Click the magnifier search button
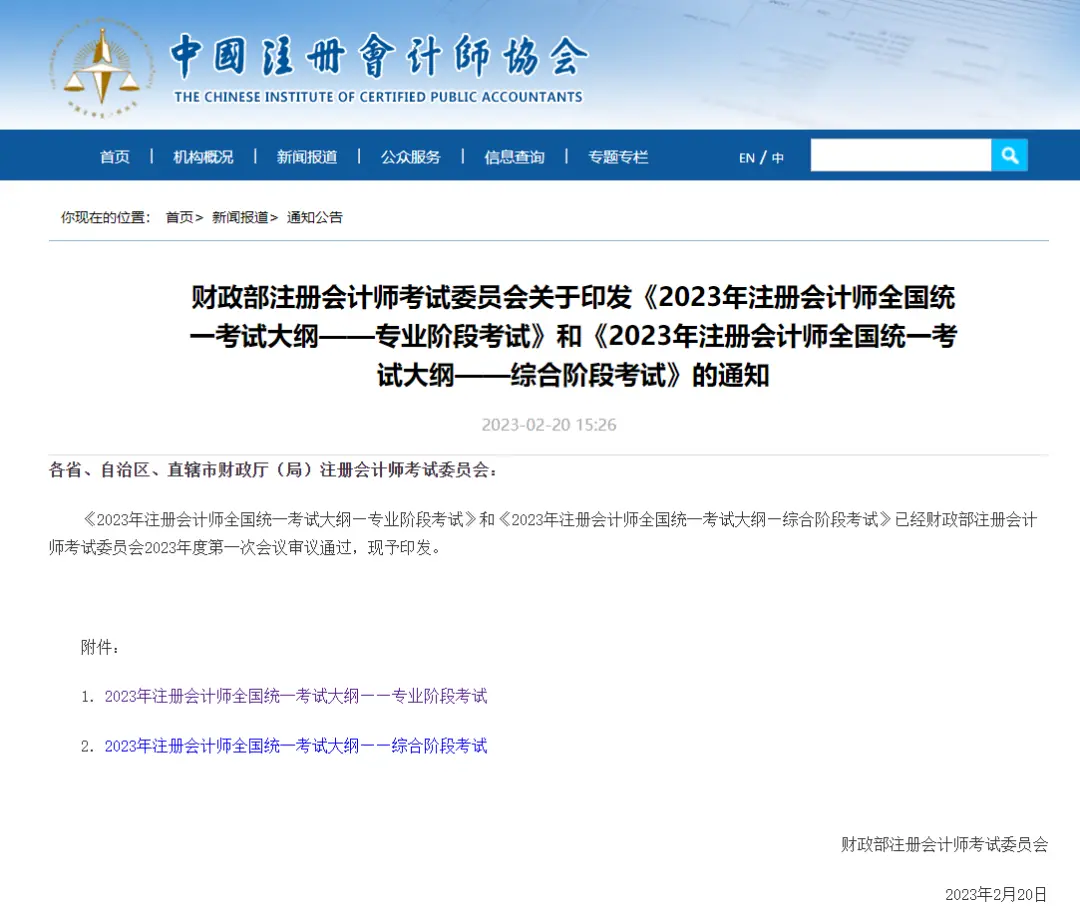 click(1009, 155)
